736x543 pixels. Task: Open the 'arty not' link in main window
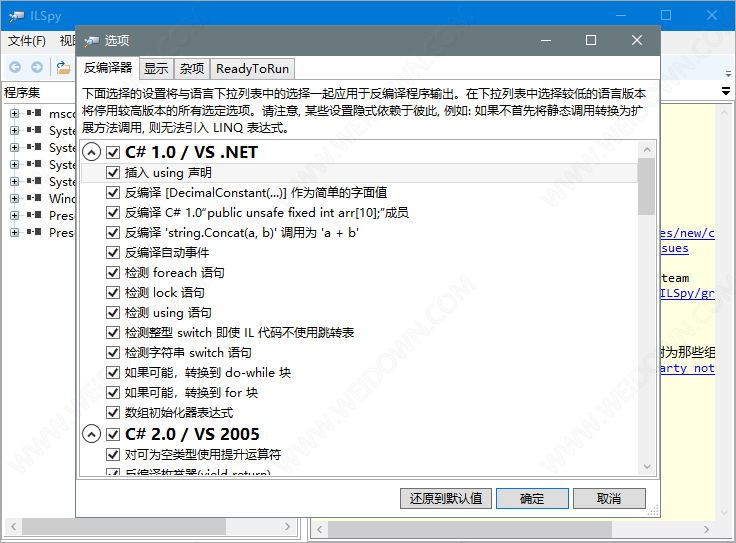pyautogui.click(x=688, y=368)
